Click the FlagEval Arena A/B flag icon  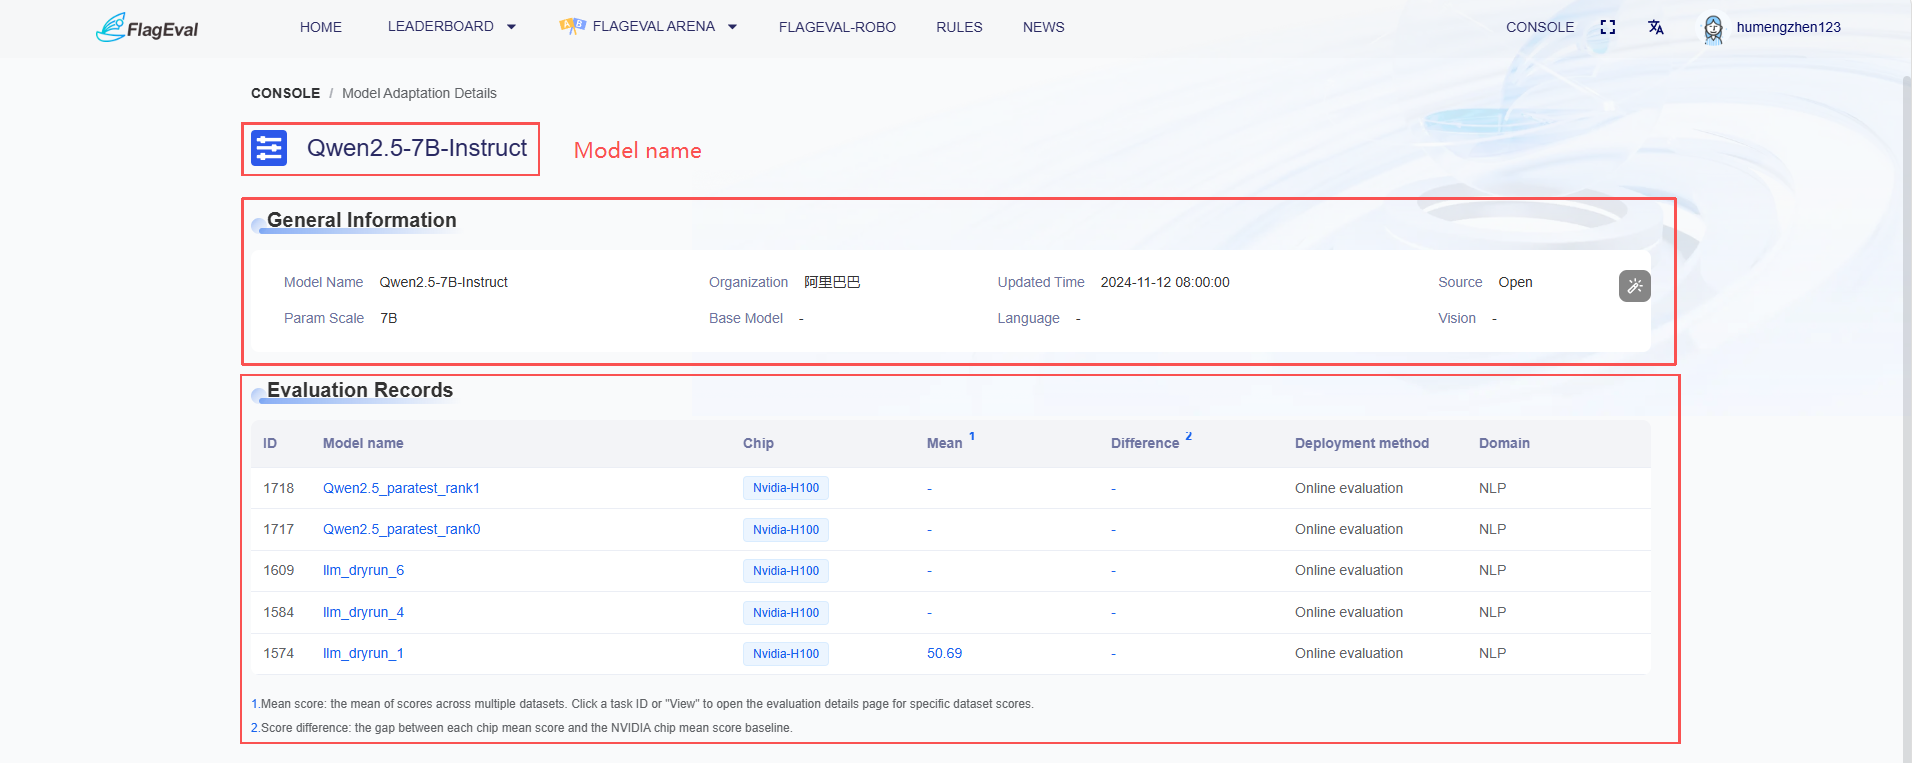point(572,26)
